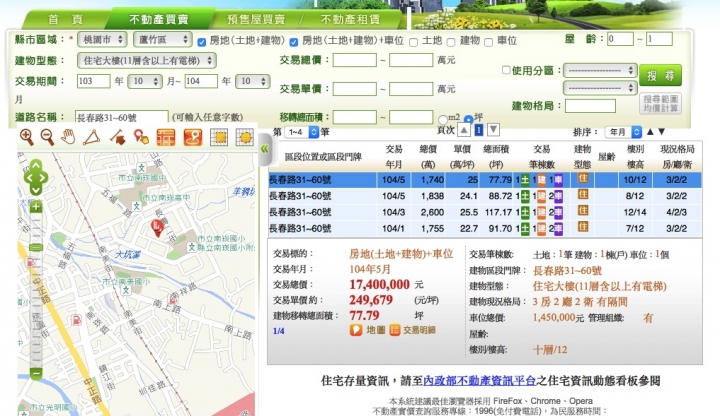Pan map up with green arrow
The height and width of the screenshot is (416, 720).
36,165
